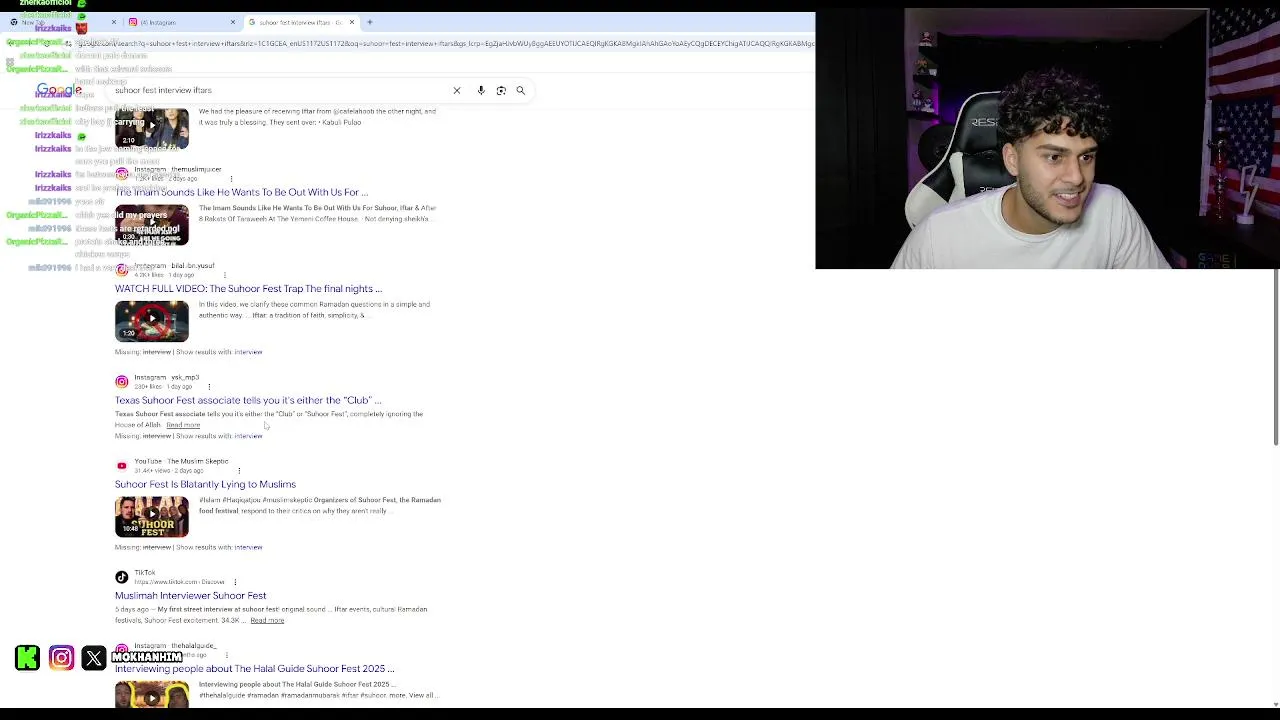Close the New Tab tab

(113, 22)
